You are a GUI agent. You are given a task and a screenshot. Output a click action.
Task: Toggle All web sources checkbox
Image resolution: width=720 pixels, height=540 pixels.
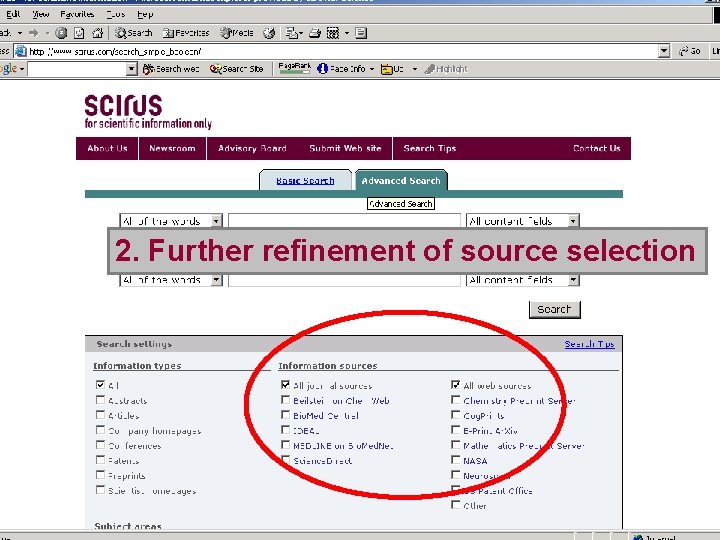456,385
